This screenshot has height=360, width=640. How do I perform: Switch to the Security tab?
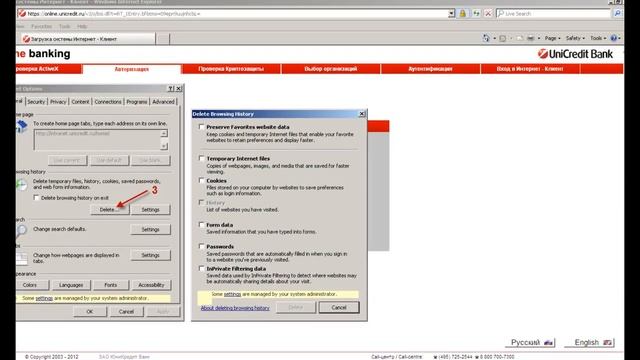(36, 102)
